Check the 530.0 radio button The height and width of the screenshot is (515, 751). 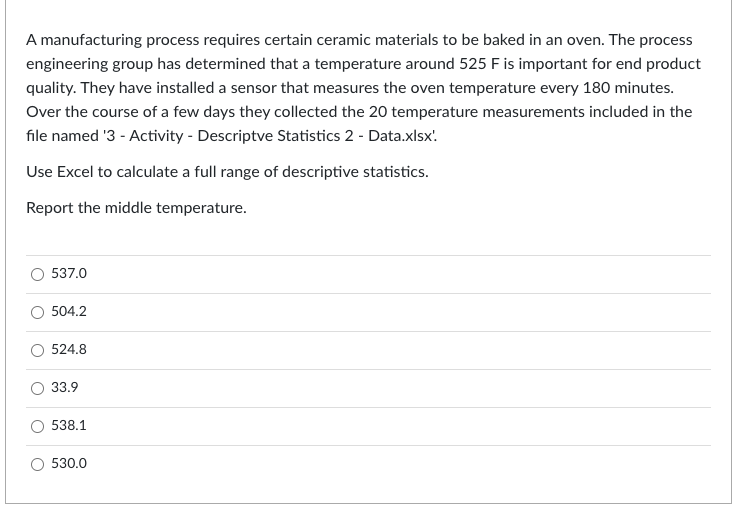pos(37,464)
